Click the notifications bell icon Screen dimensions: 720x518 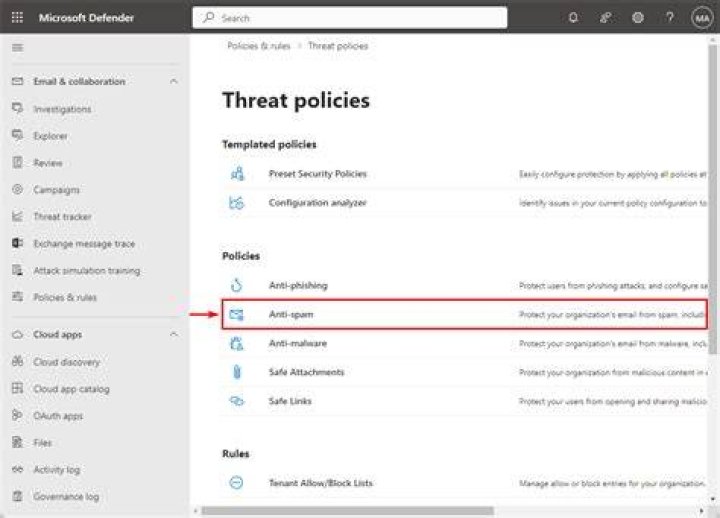pos(573,18)
